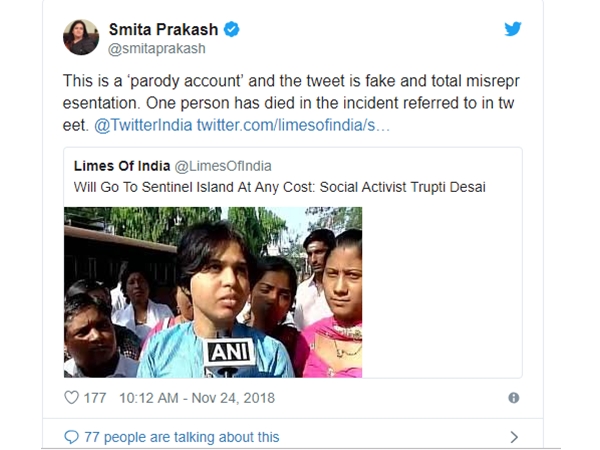This screenshot has height=450, width=600.
Task: Select the main tweet text about the parody account
Action: (291, 103)
